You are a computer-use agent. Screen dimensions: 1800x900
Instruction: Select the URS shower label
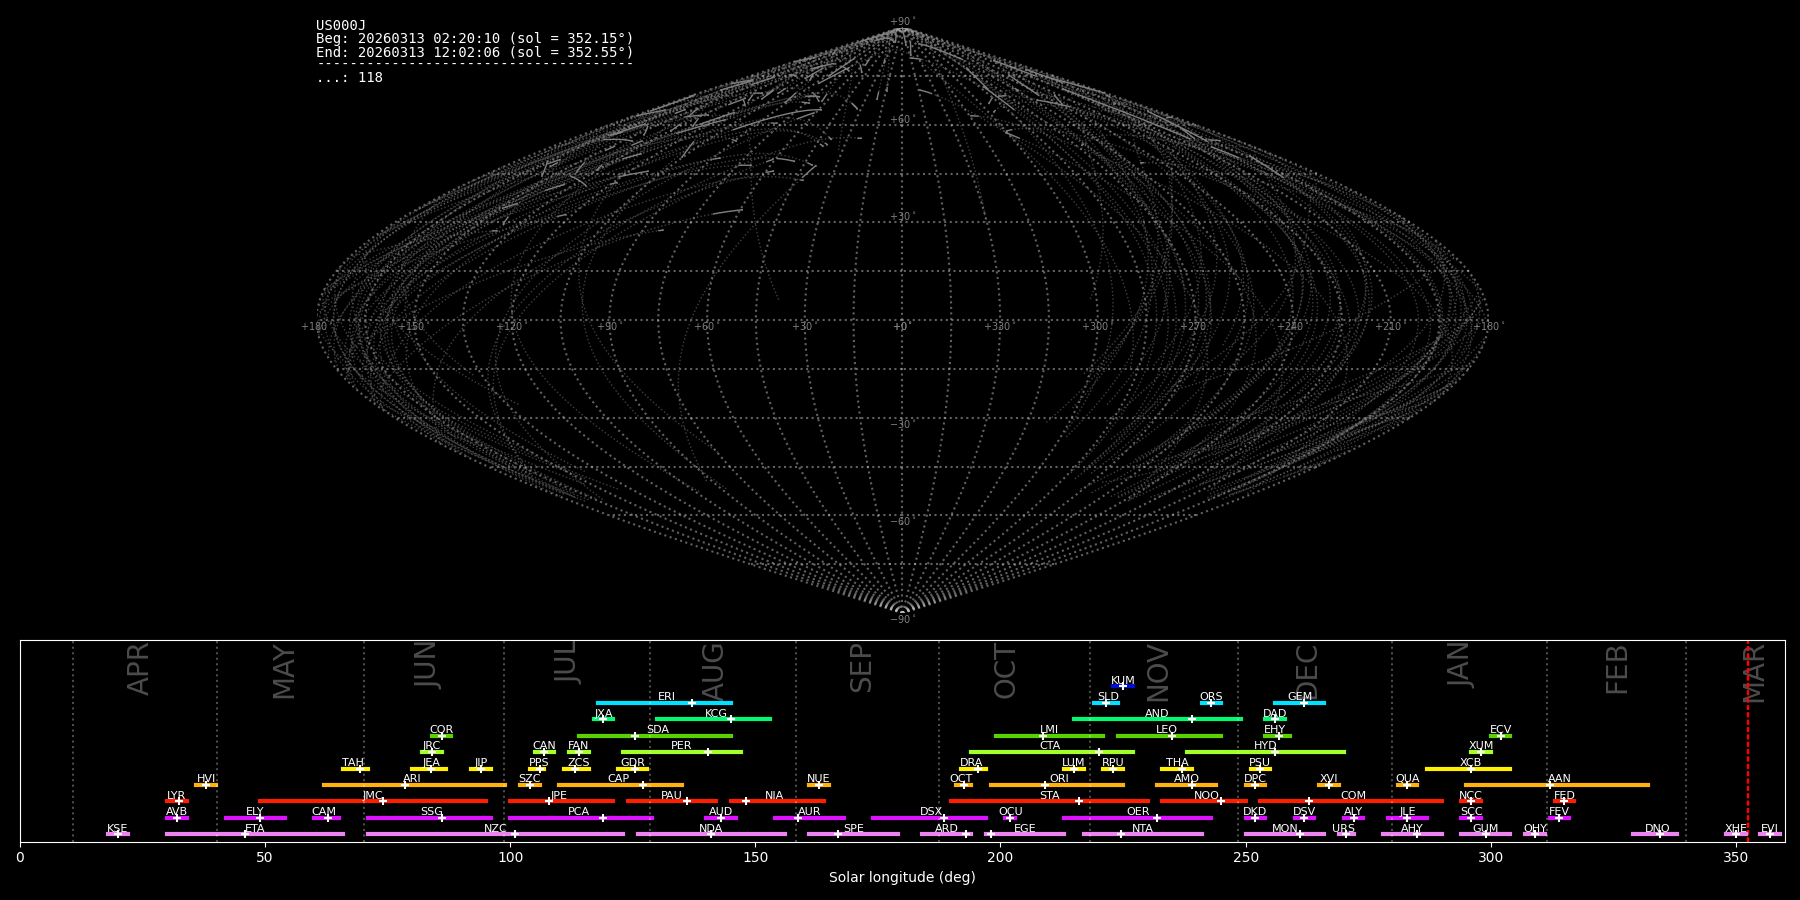pyautogui.click(x=1343, y=829)
